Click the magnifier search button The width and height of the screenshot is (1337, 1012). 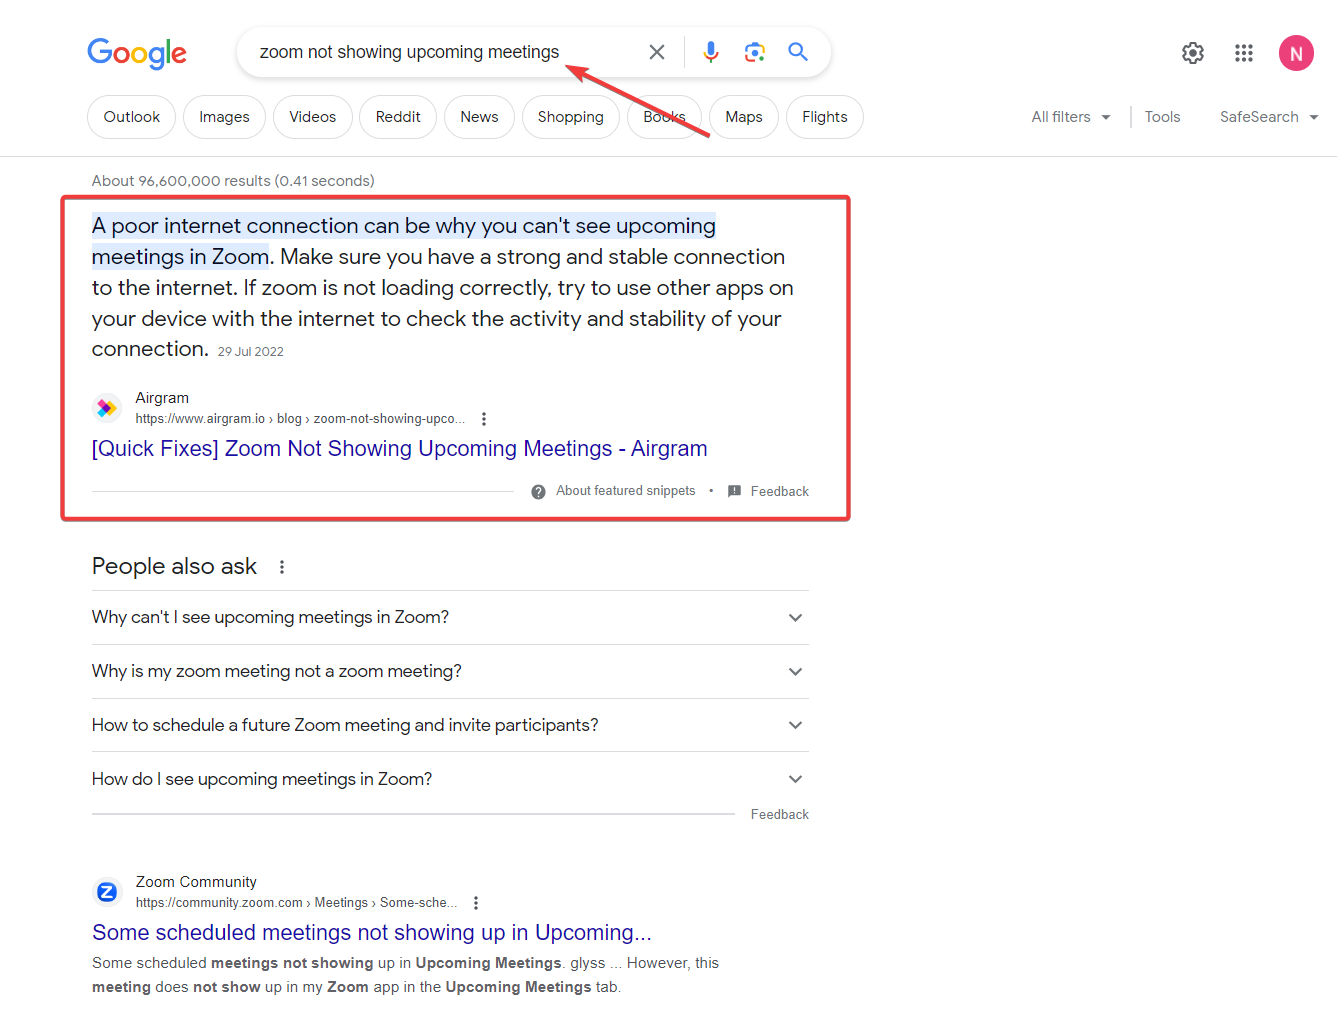(798, 52)
